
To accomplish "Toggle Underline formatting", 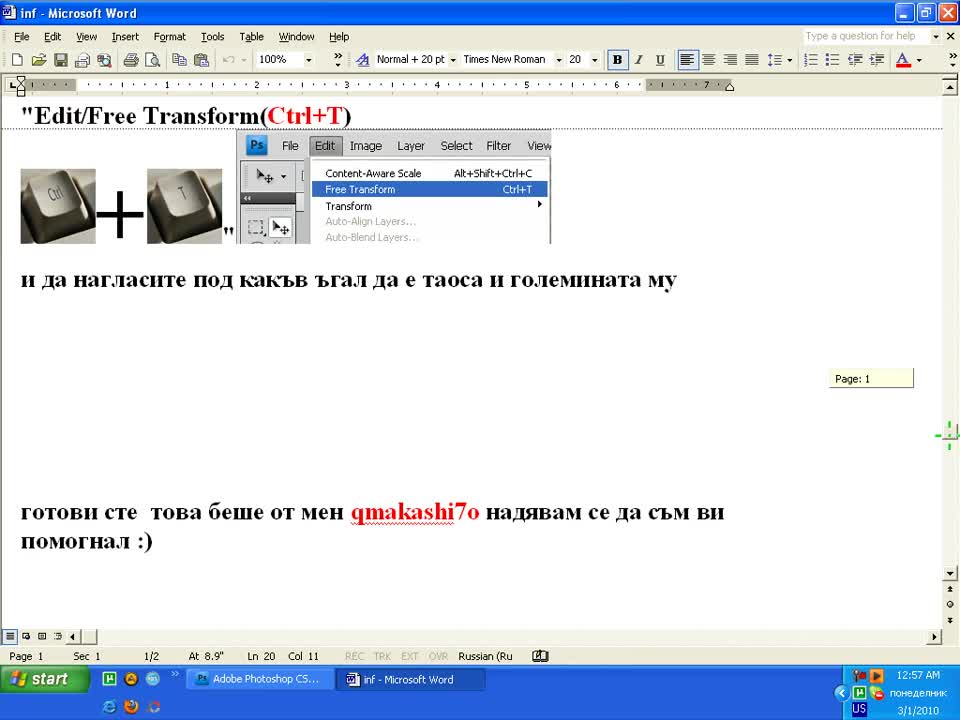I will pos(660,60).
